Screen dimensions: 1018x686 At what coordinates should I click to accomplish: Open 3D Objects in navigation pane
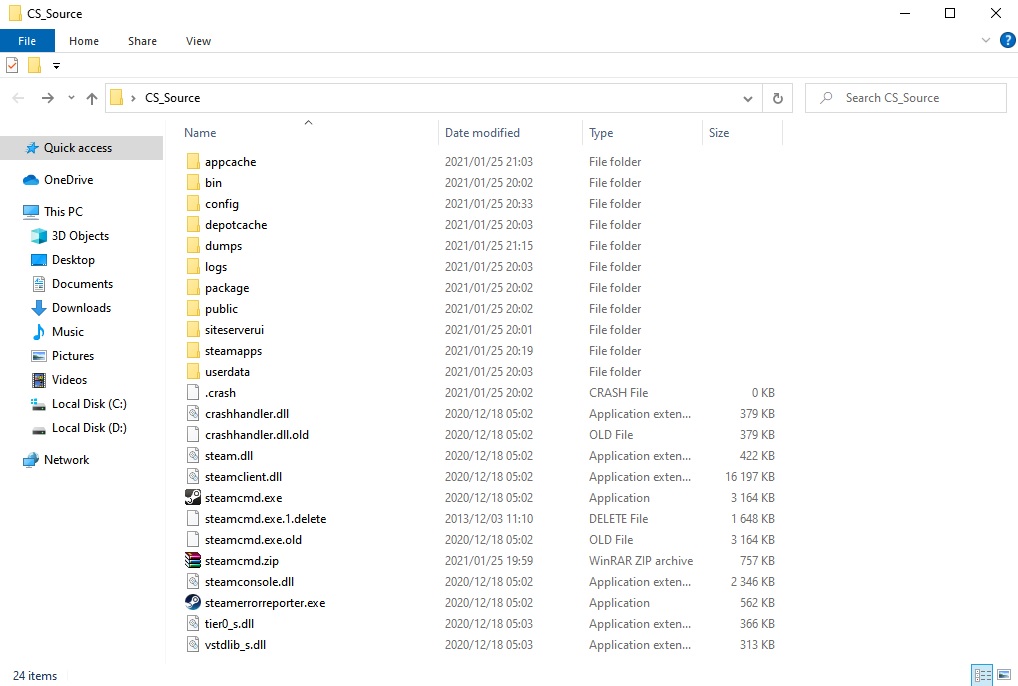coord(80,236)
